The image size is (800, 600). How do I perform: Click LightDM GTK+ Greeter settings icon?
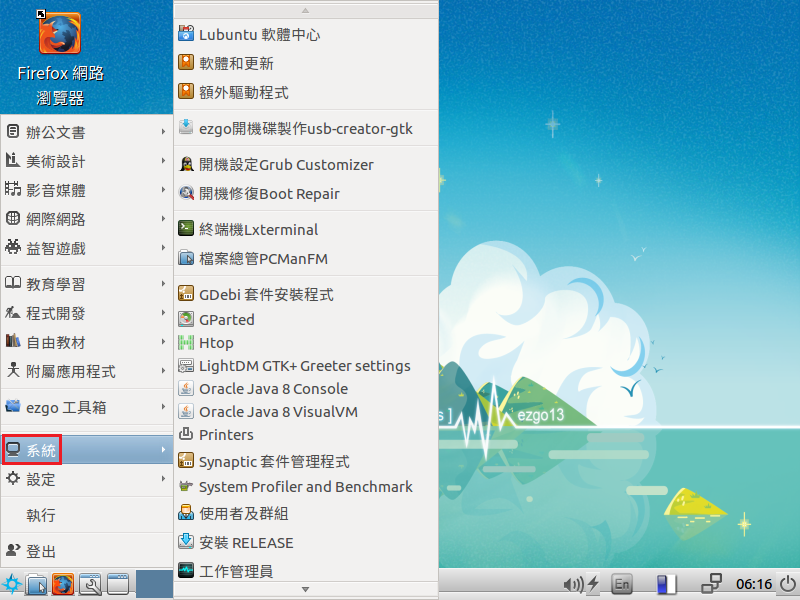(186, 365)
